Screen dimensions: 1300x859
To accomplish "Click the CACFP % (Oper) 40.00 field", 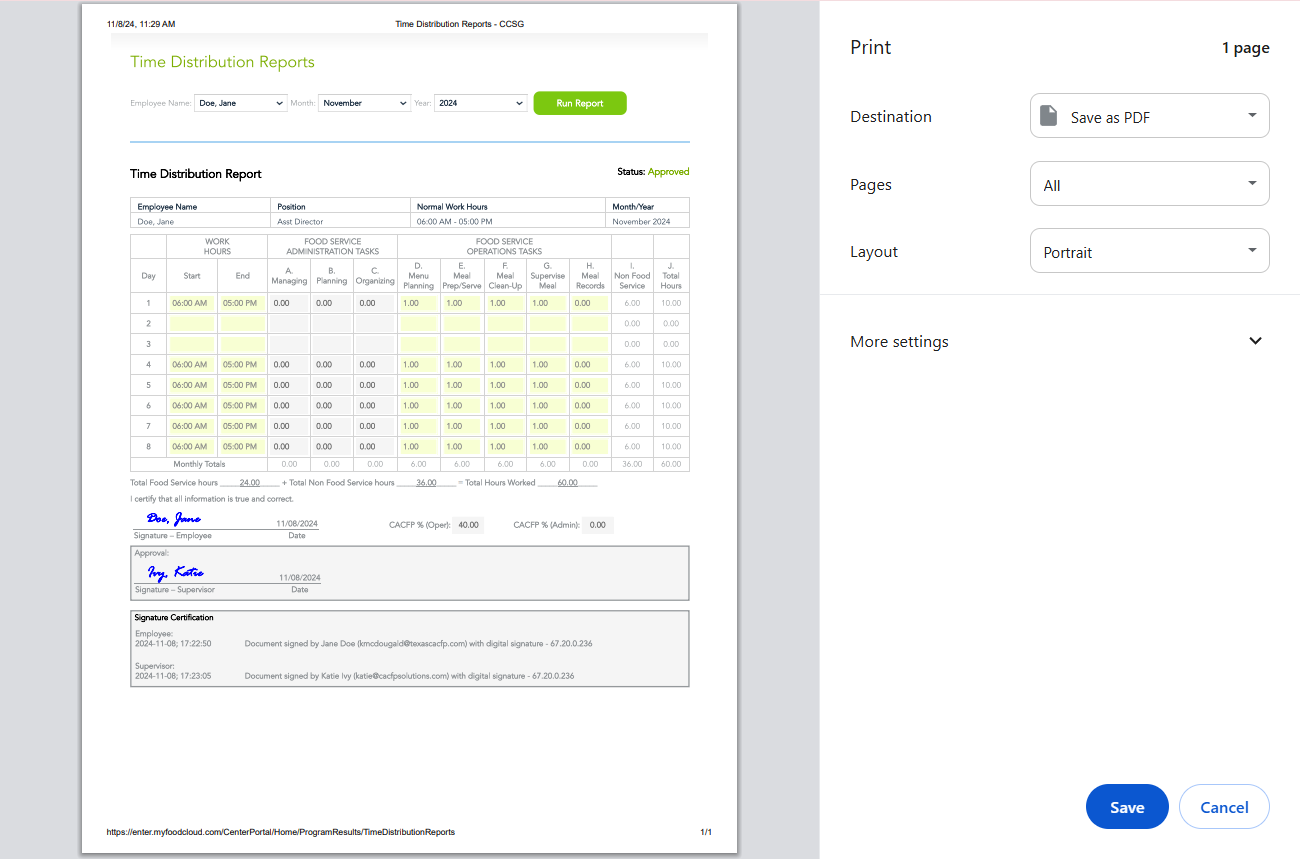I will 468,525.
